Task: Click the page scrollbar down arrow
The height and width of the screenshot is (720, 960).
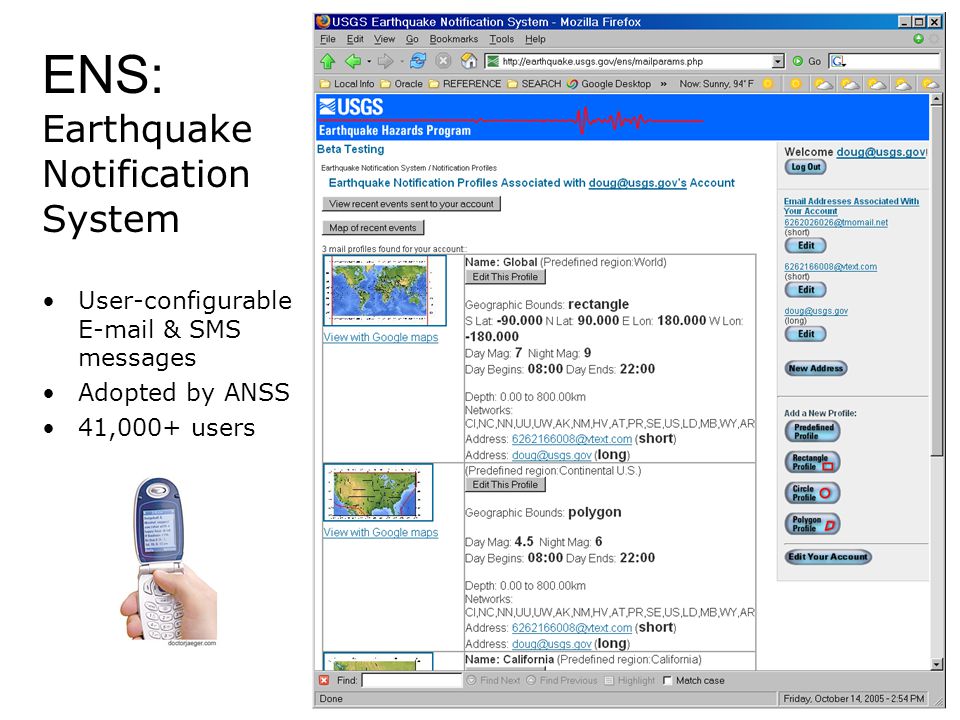Action: pyautogui.click(x=936, y=664)
